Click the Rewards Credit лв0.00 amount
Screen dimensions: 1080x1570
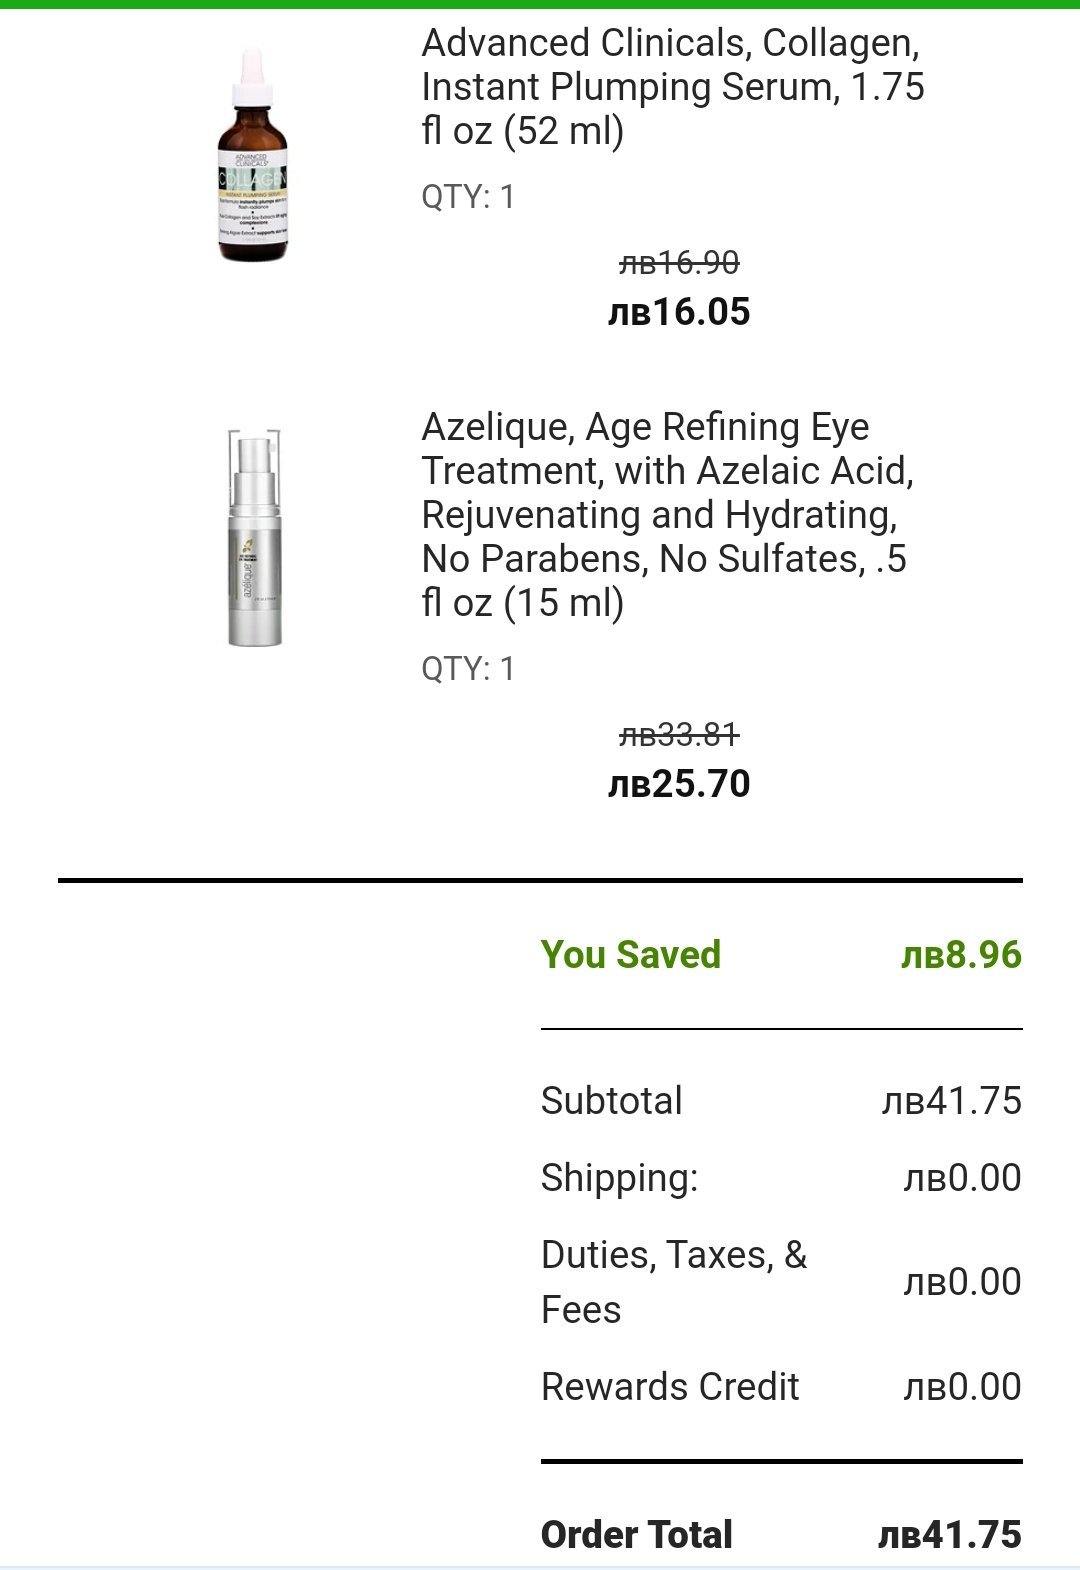point(962,1387)
